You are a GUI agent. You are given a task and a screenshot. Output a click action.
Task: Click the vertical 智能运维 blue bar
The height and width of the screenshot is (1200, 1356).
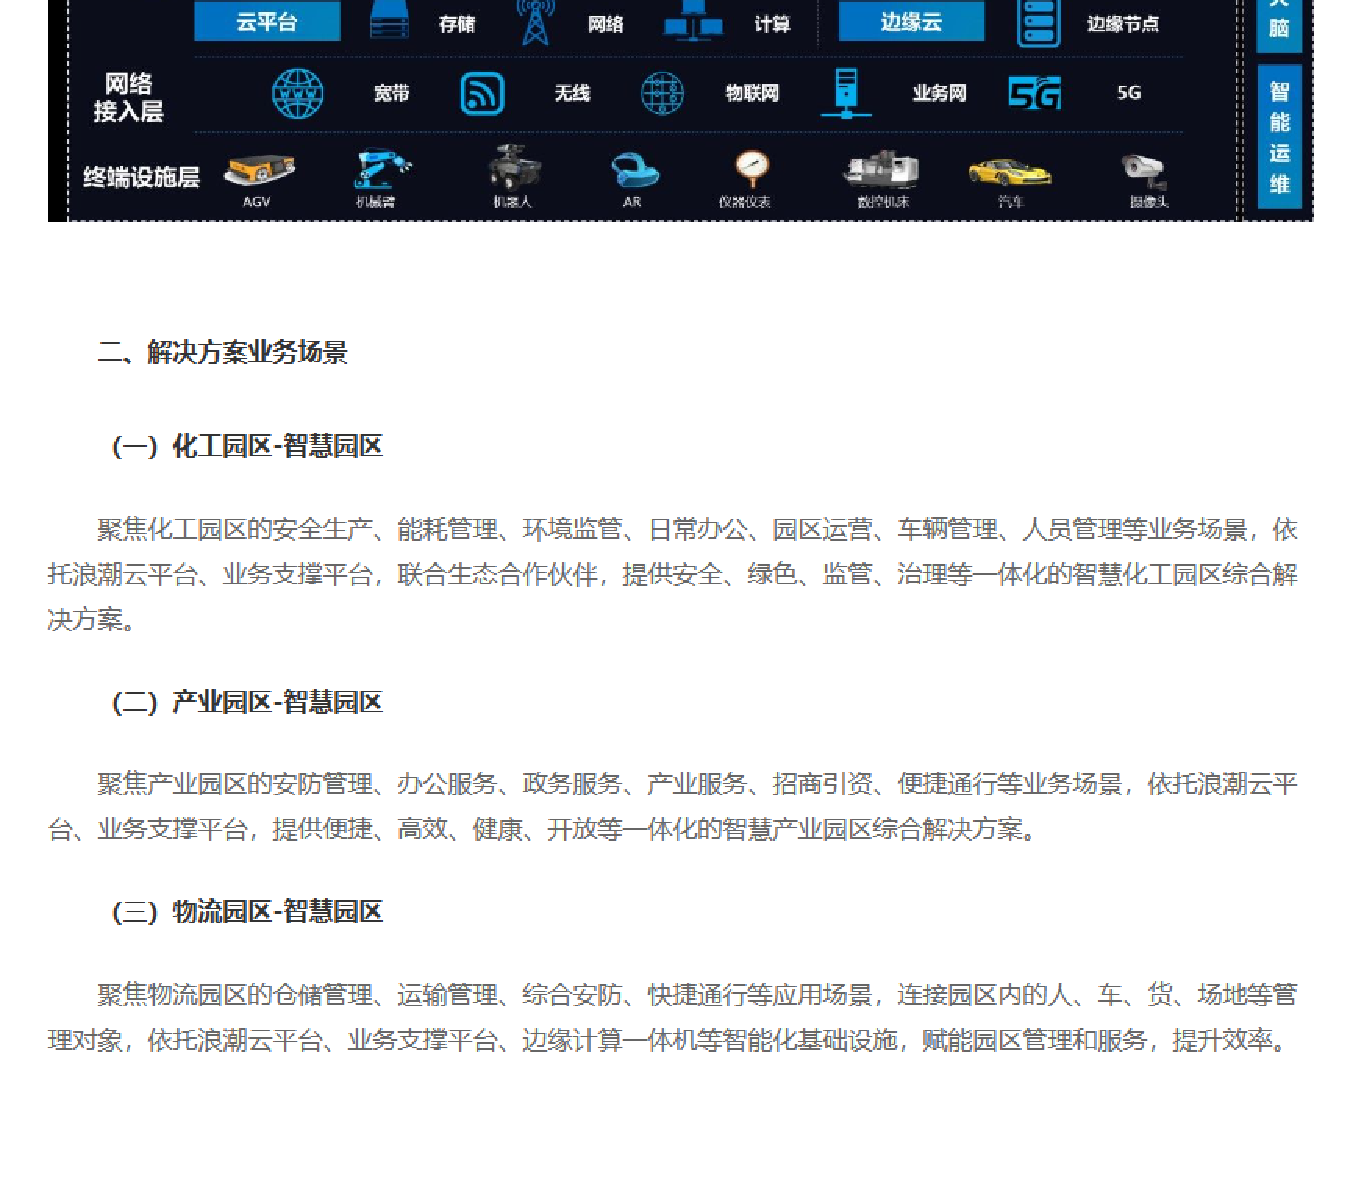pos(1279,137)
